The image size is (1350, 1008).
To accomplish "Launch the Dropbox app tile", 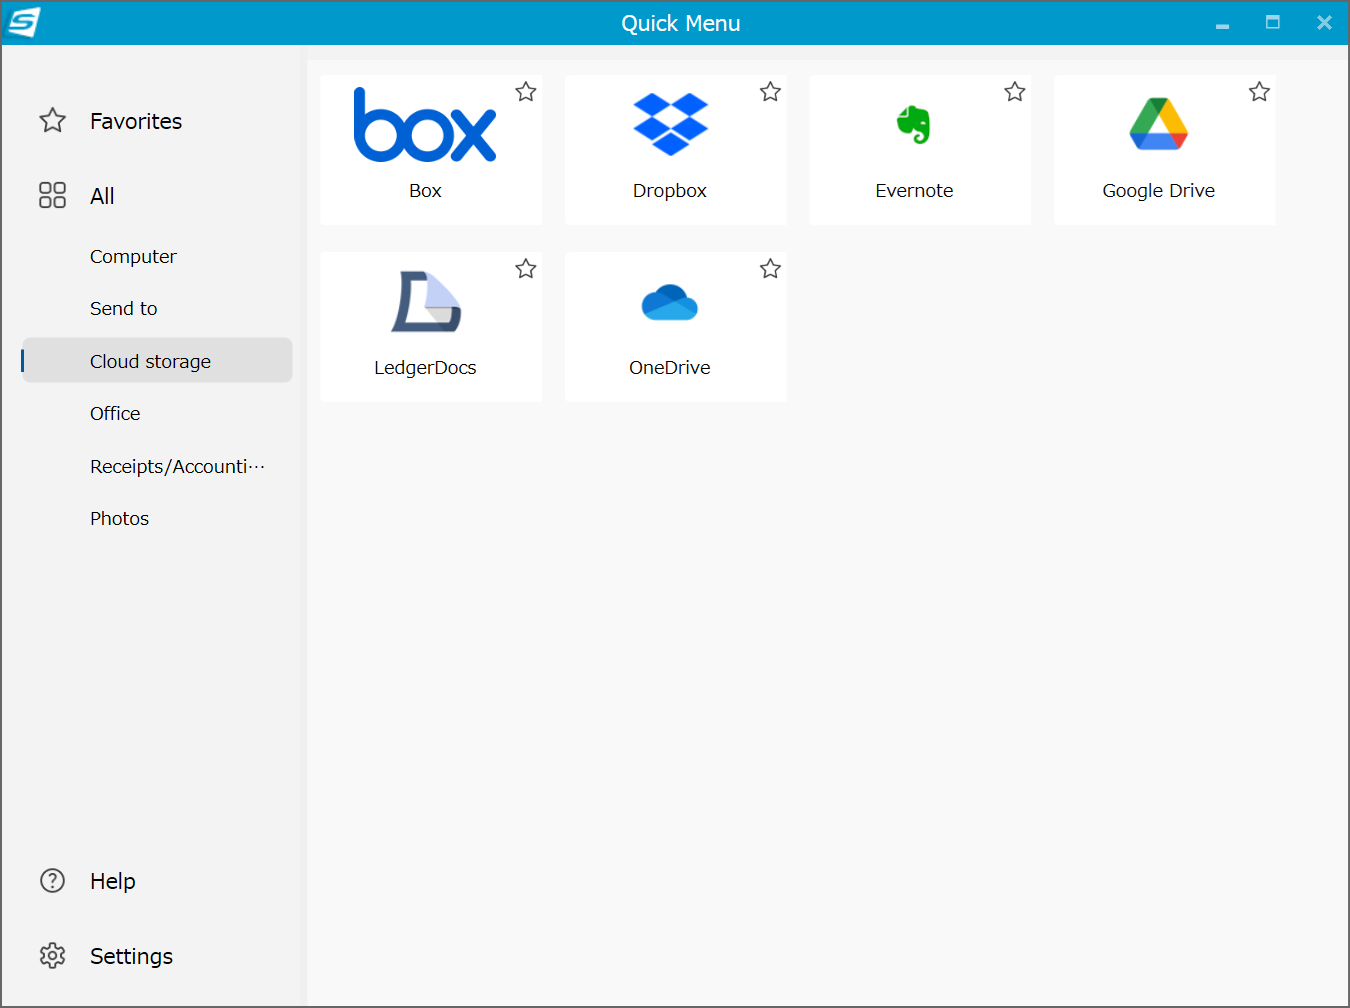I will (x=670, y=125).
